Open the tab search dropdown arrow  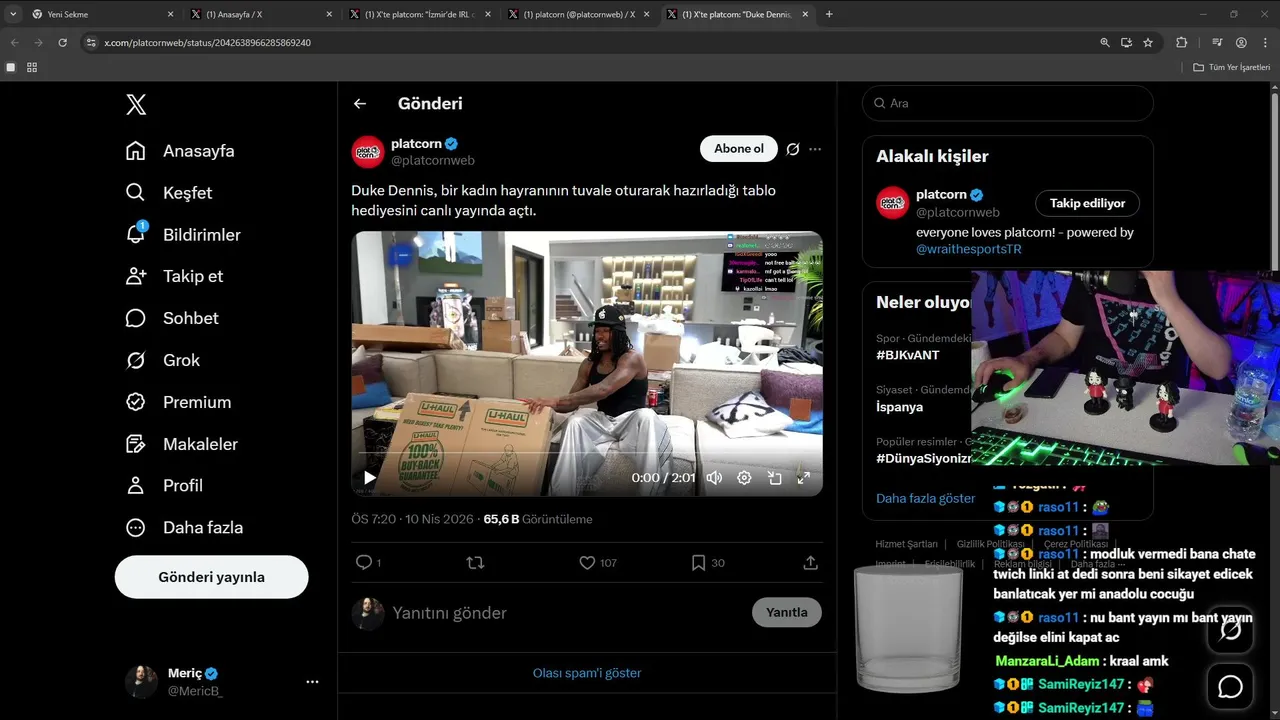(x=13, y=14)
